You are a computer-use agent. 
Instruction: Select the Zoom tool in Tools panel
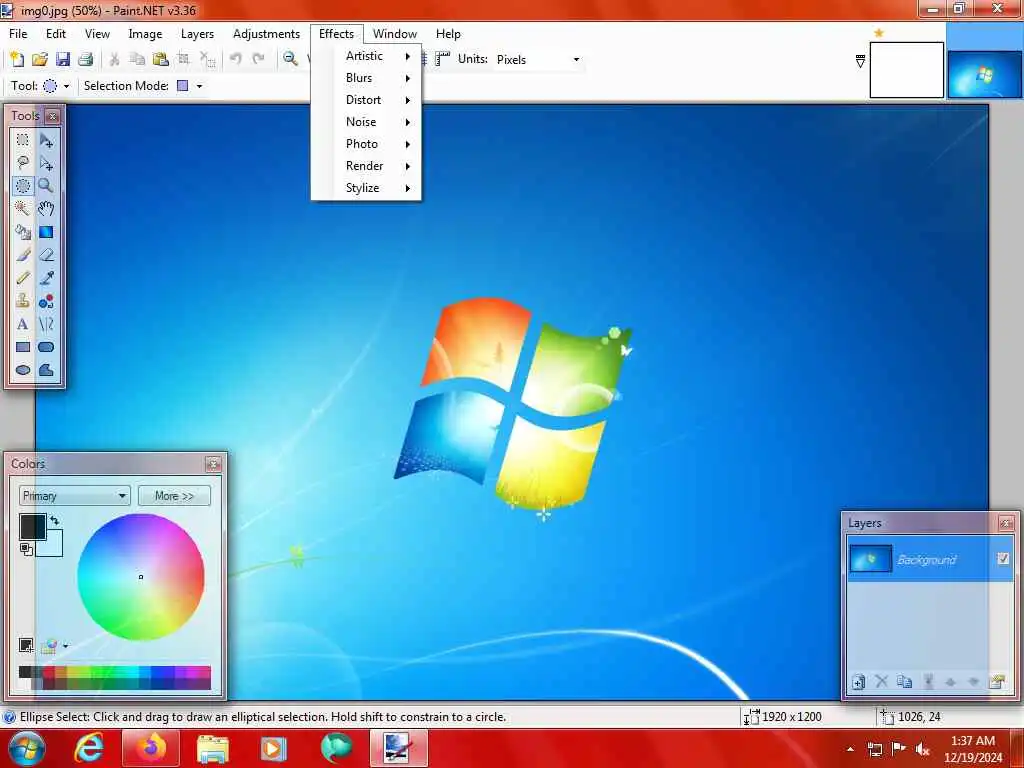46,185
